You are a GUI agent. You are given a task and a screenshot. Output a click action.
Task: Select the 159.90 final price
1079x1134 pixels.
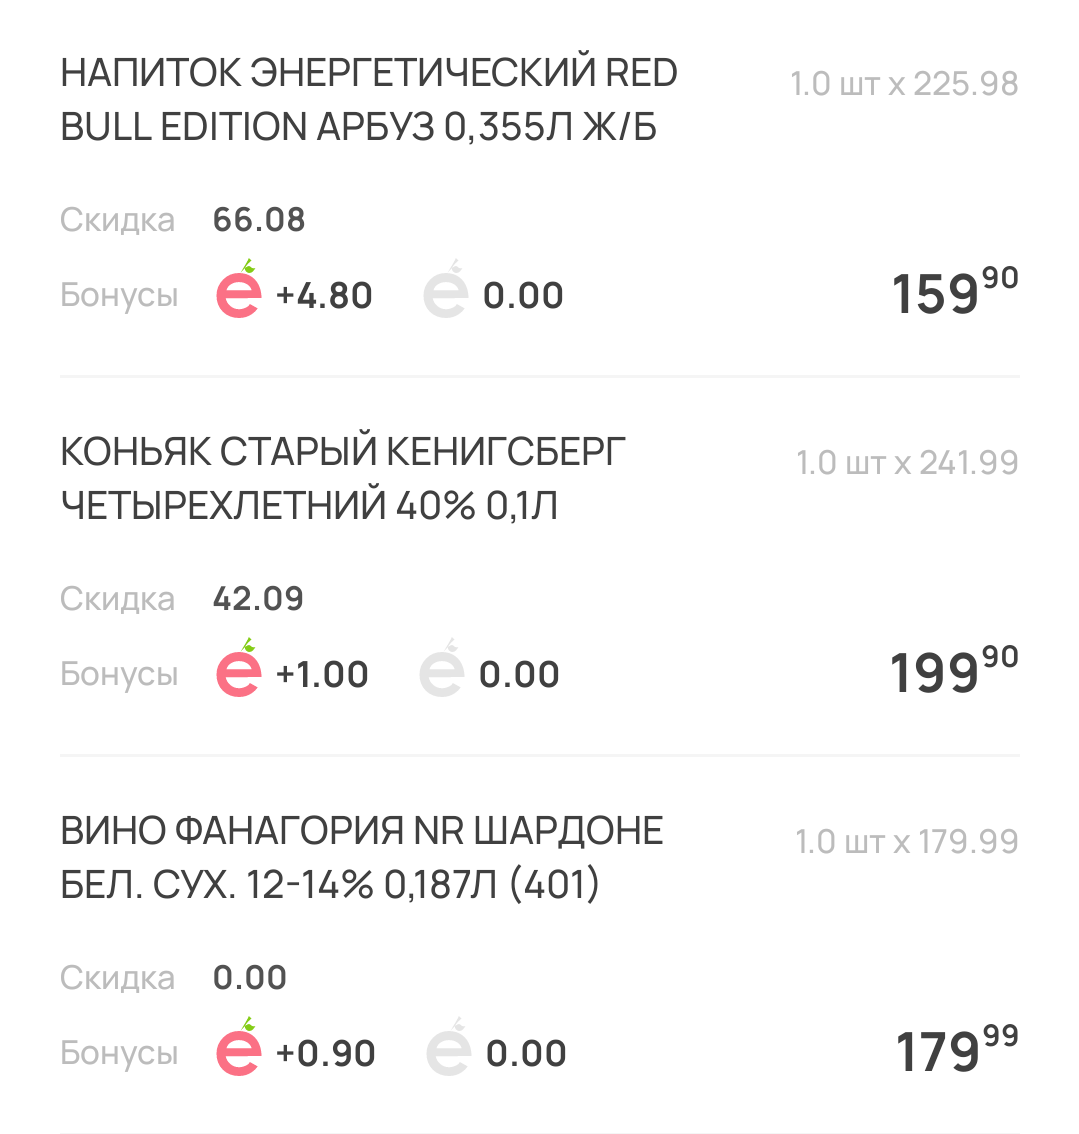click(x=955, y=291)
